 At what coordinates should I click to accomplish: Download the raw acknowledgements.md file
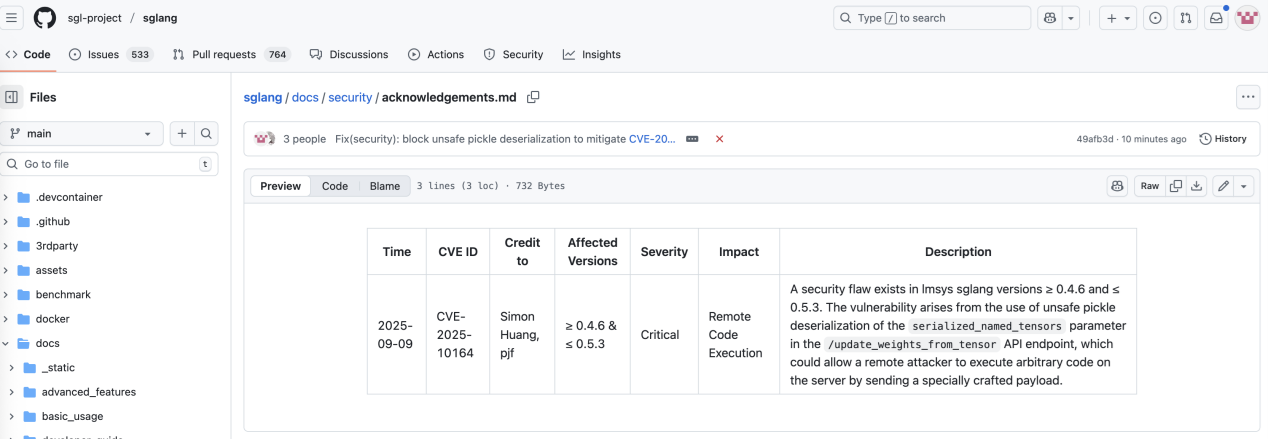[1196, 186]
